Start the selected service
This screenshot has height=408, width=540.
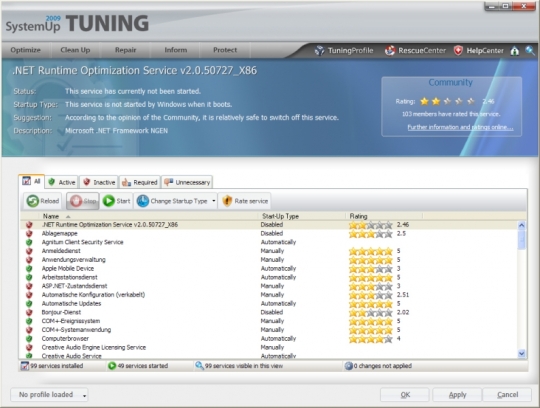click(116, 201)
